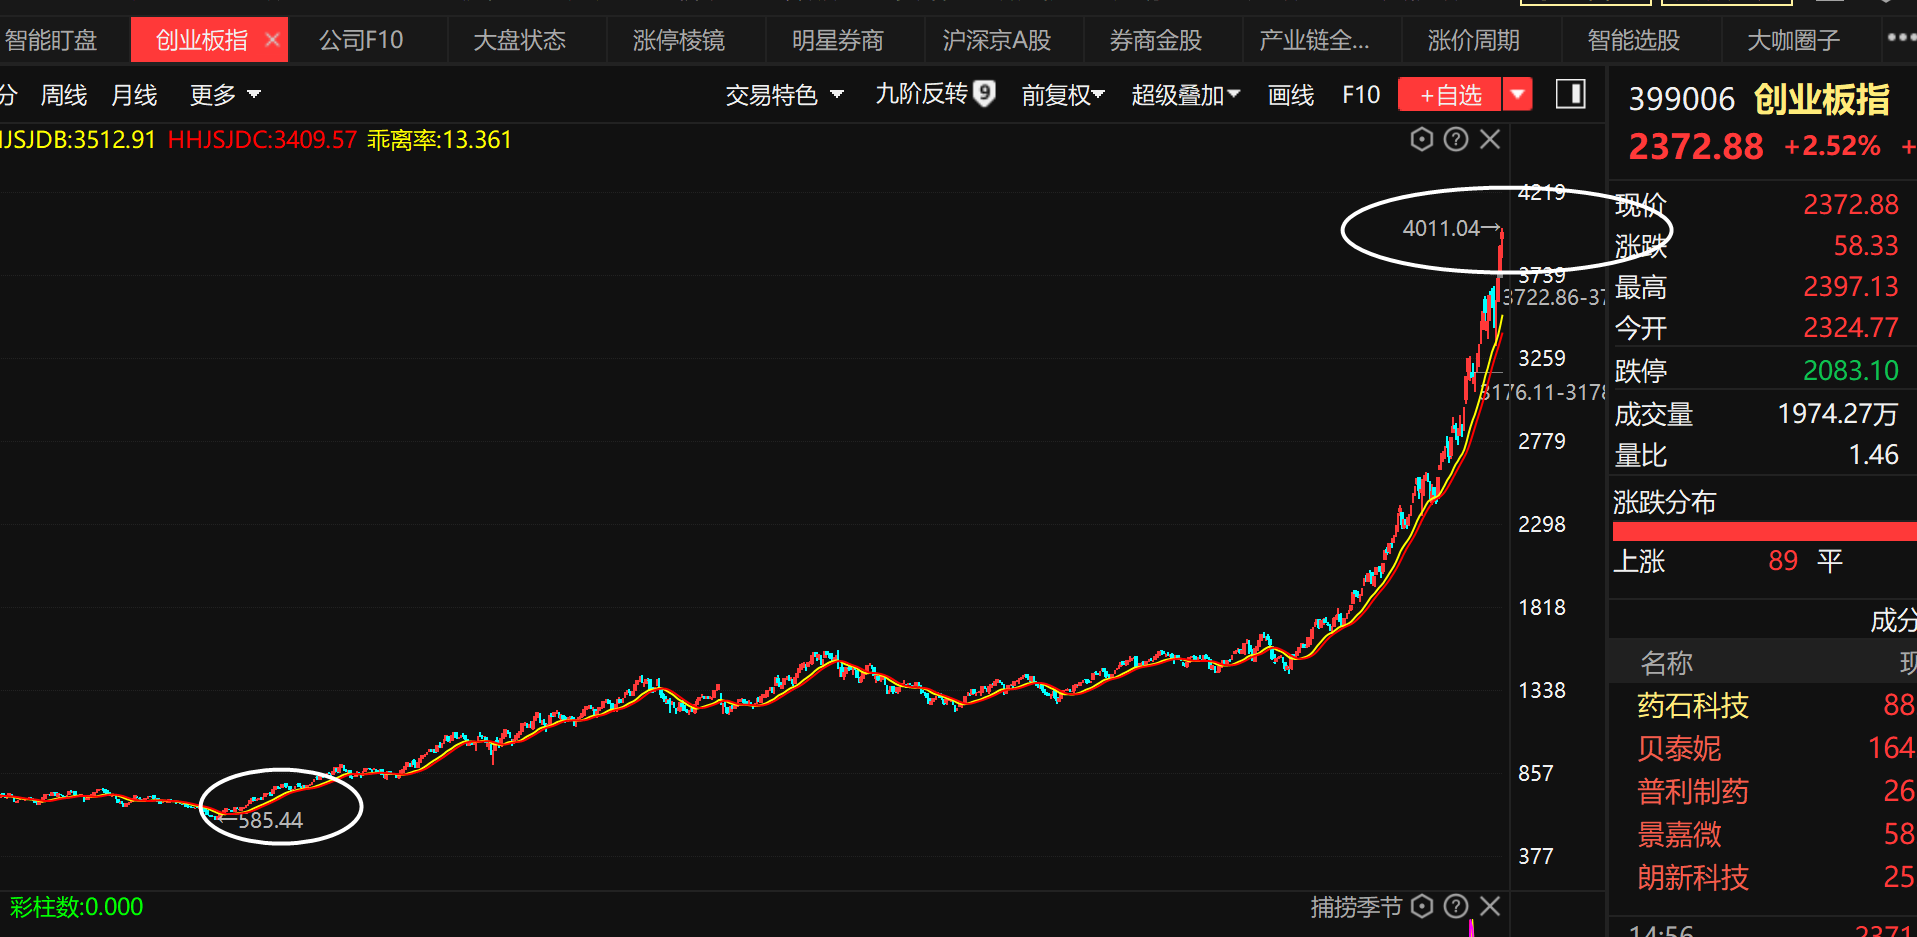Open 大咖圈子 tab

(x=1793, y=40)
